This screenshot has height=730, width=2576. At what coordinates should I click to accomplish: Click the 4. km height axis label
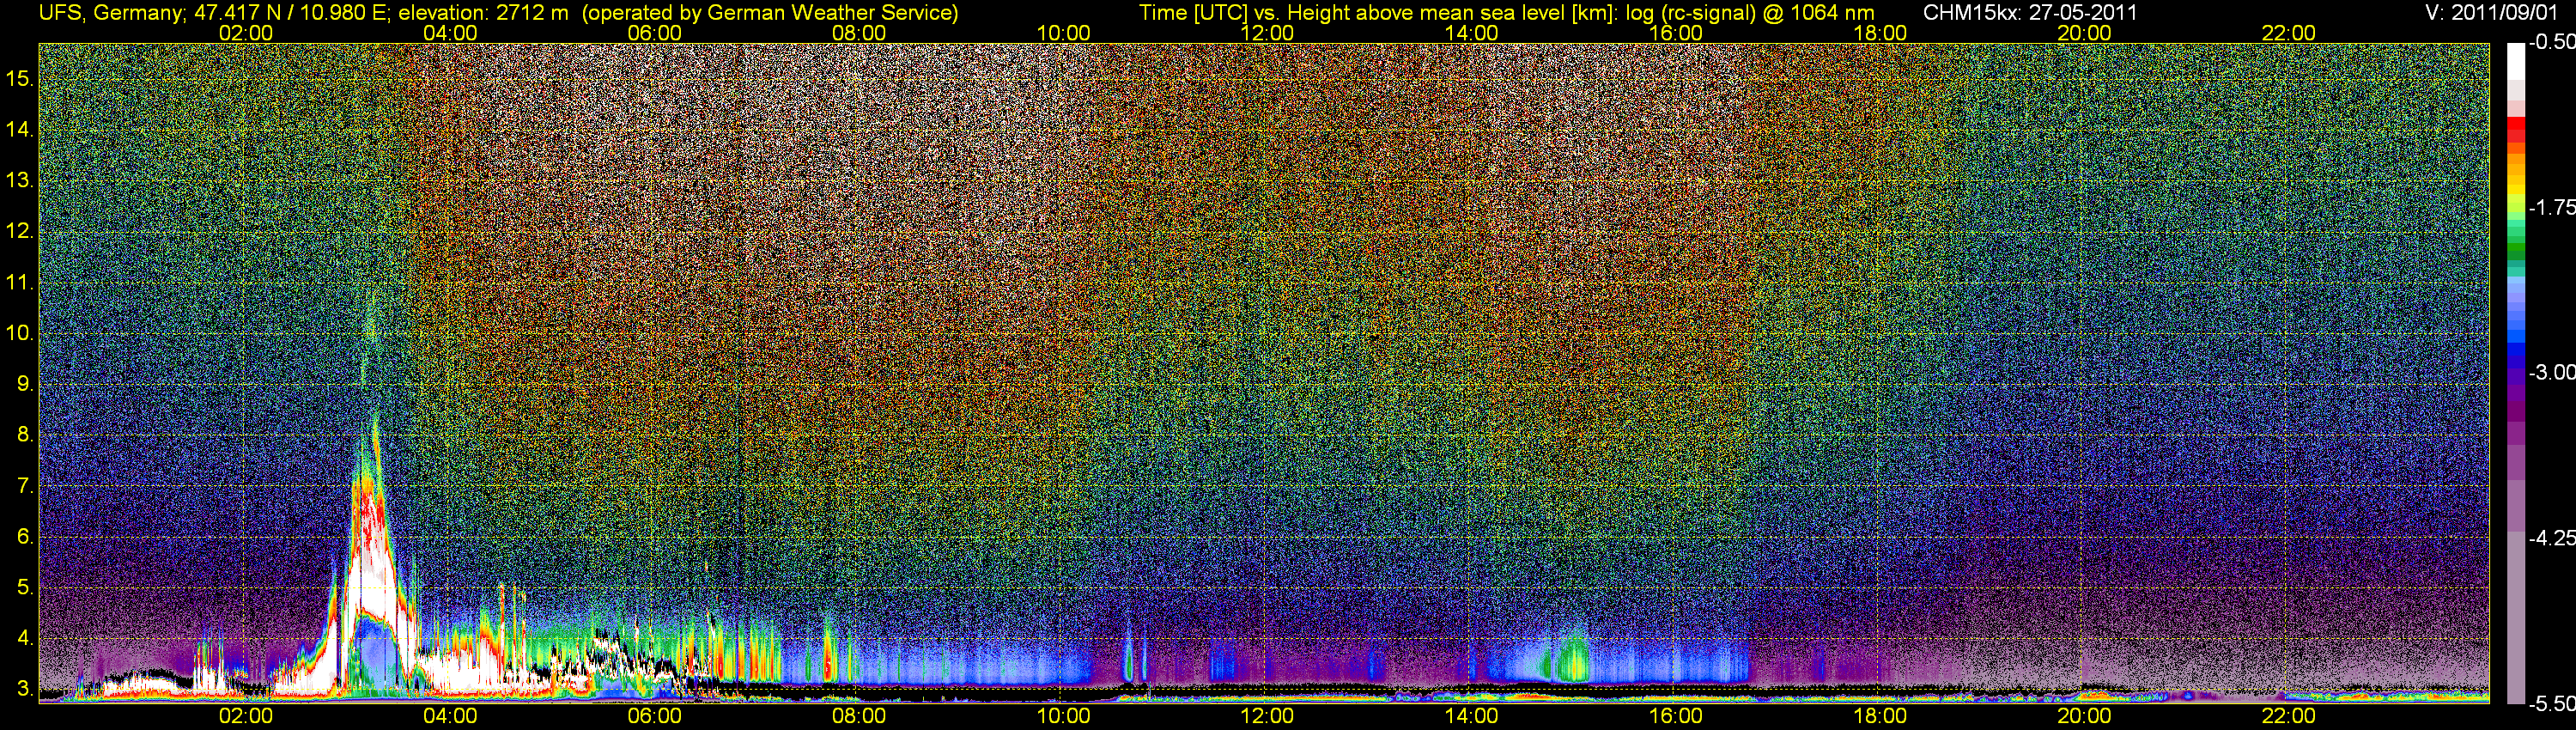[x=26, y=638]
